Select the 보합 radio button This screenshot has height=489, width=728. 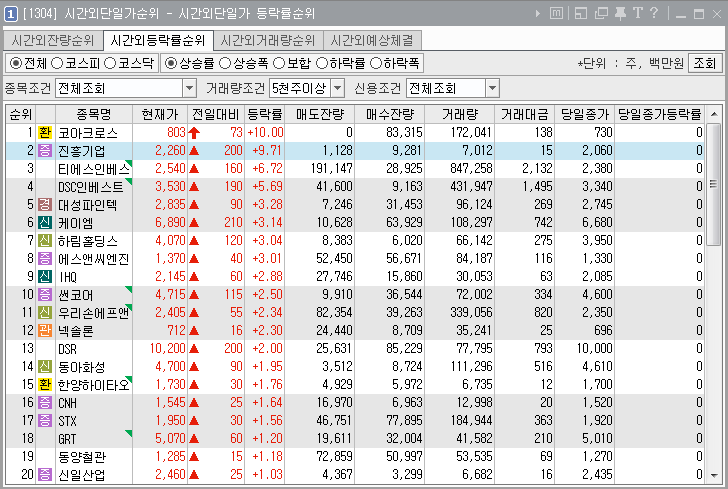(279, 63)
